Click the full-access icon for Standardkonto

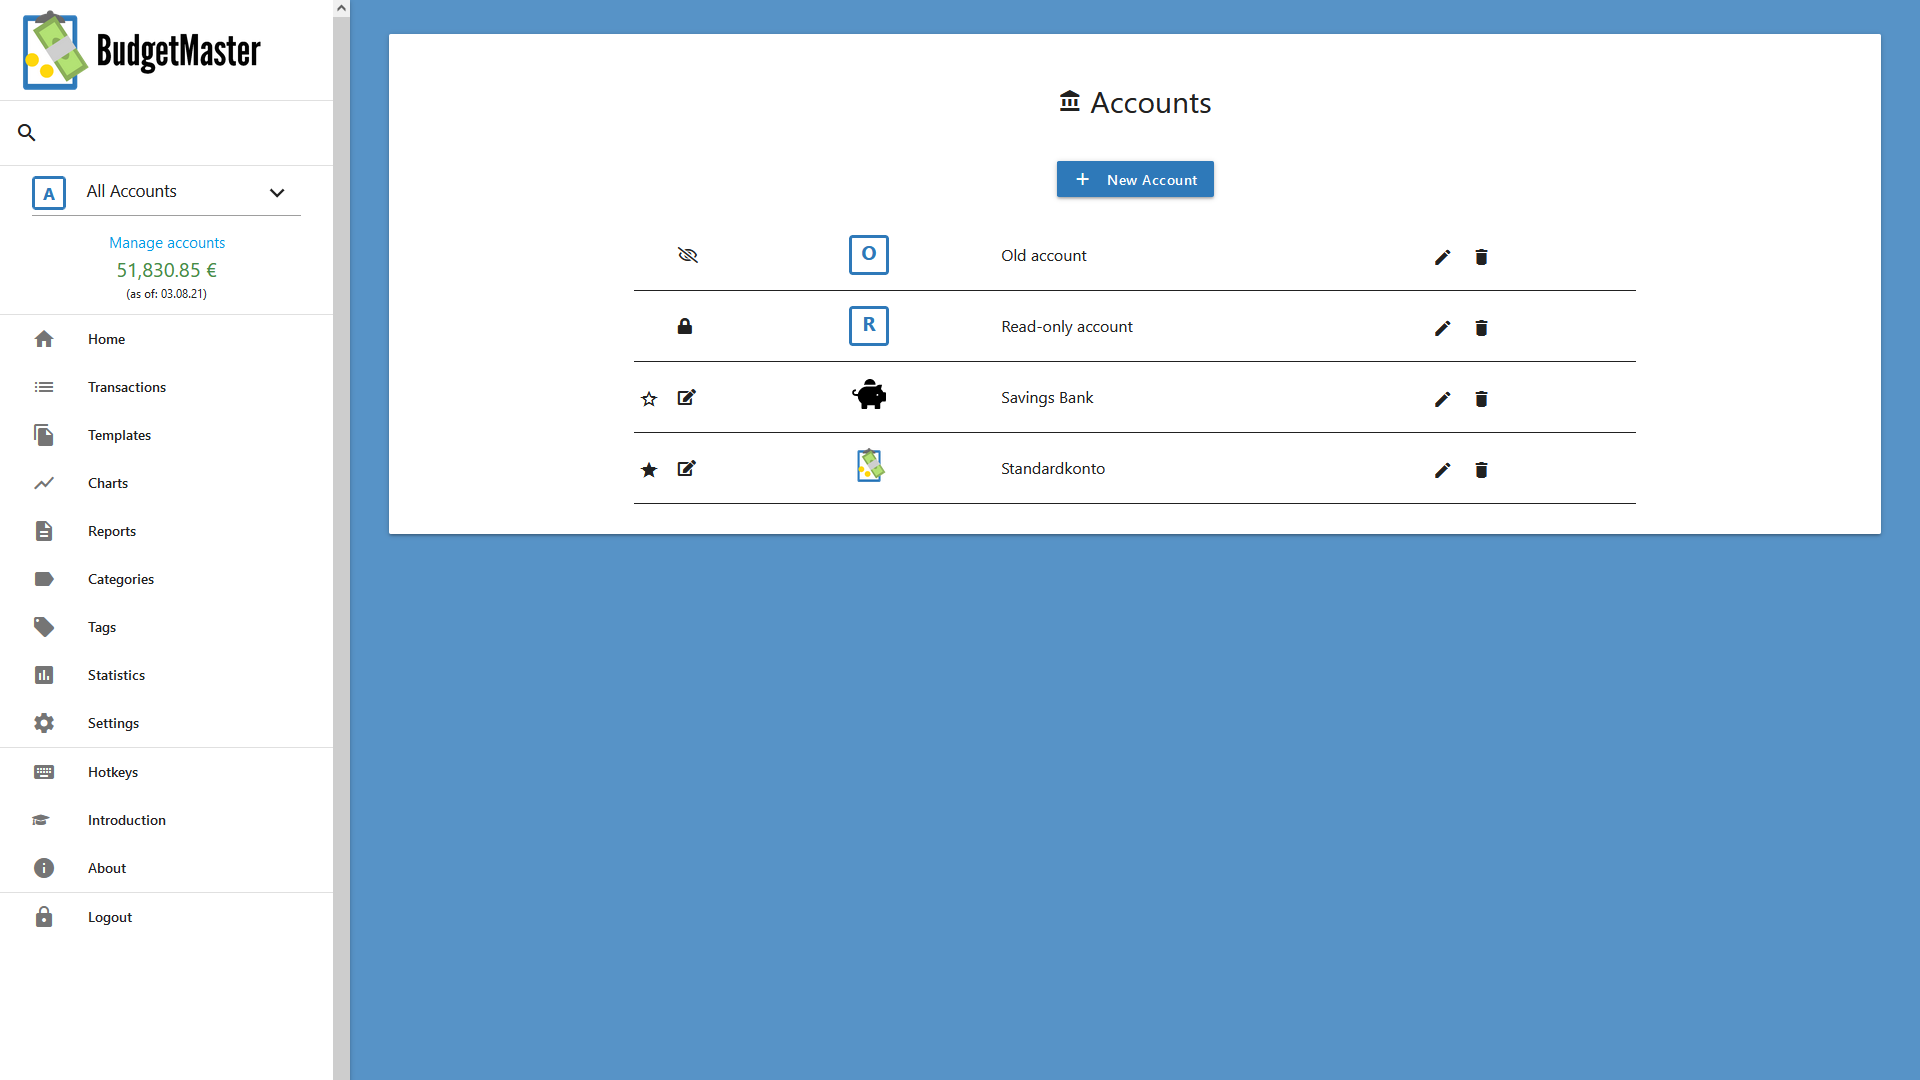[687, 468]
